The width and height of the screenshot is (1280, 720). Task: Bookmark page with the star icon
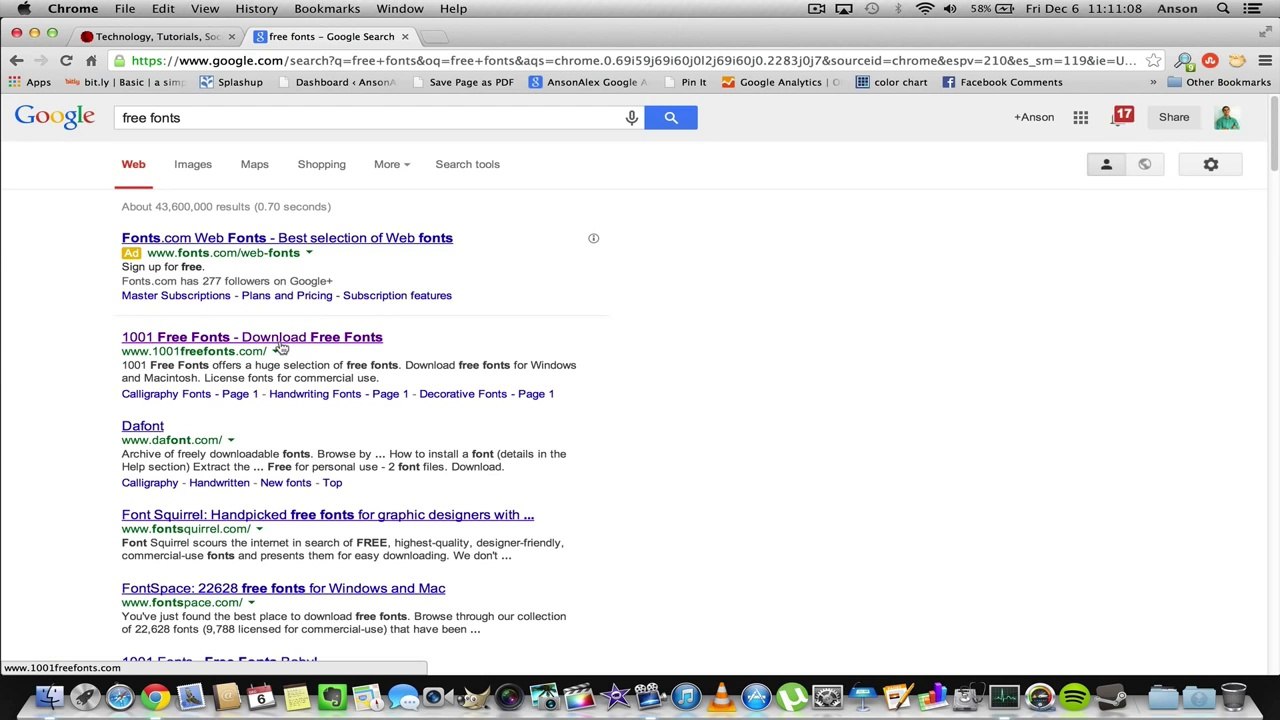(1153, 60)
